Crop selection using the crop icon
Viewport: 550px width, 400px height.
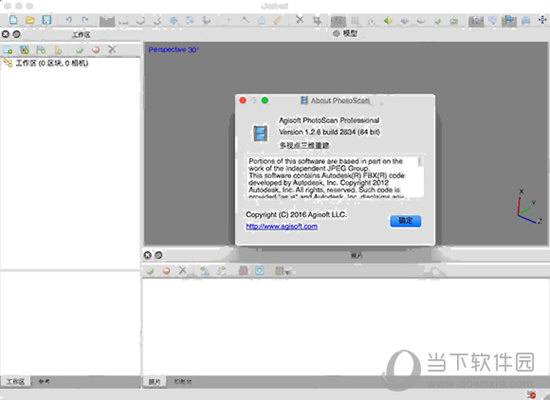coord(317,21)
